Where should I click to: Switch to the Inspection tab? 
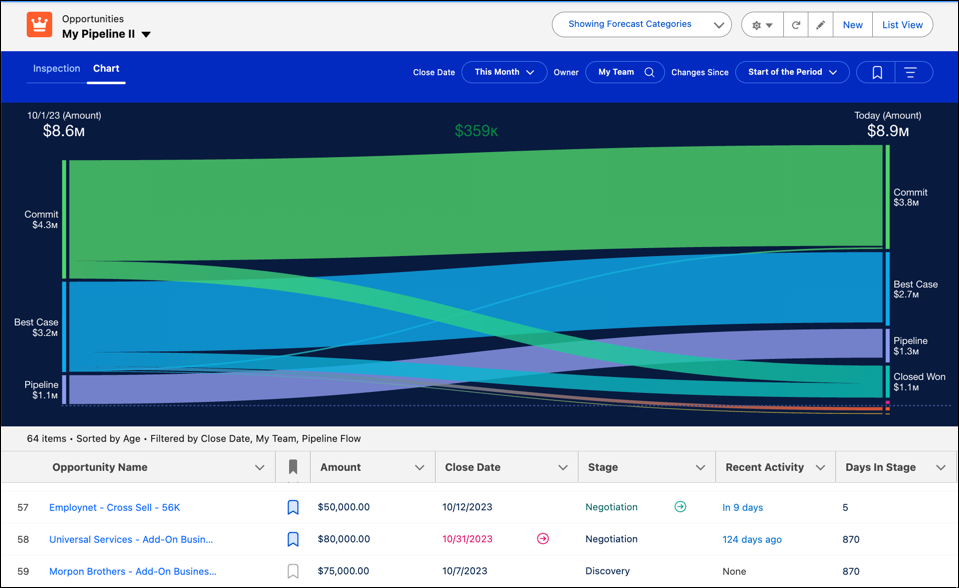[x=56, y=68]
